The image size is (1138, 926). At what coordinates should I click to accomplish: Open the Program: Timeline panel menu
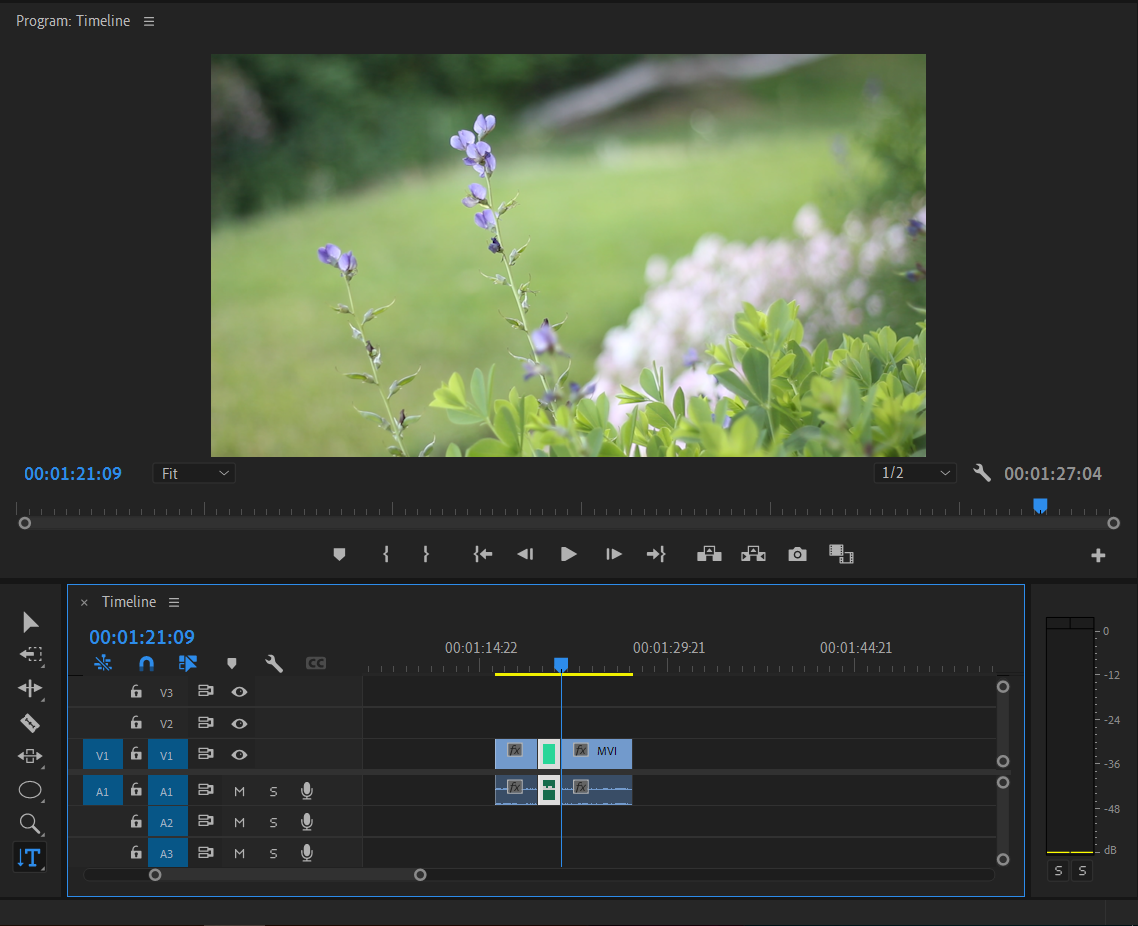pos(149,21)
